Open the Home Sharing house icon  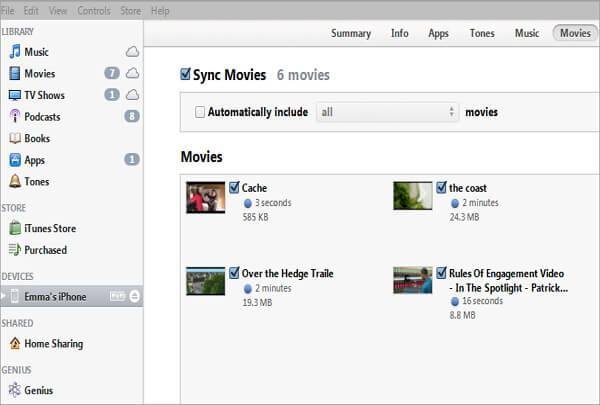pyautogui.click(x=15, y=344)
